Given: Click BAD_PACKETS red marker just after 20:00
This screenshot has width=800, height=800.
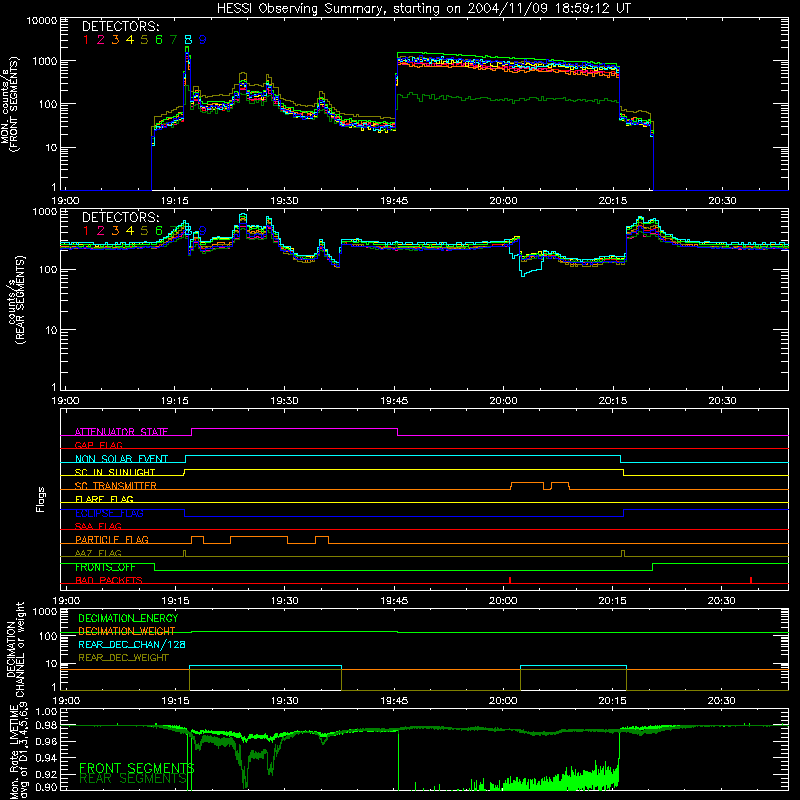Looking at the screenshot, I should [x=510, y=580].
